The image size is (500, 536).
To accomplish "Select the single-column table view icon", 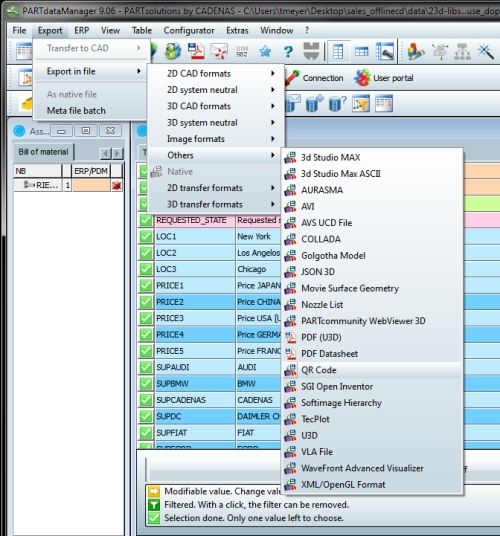I will [338, 52].
